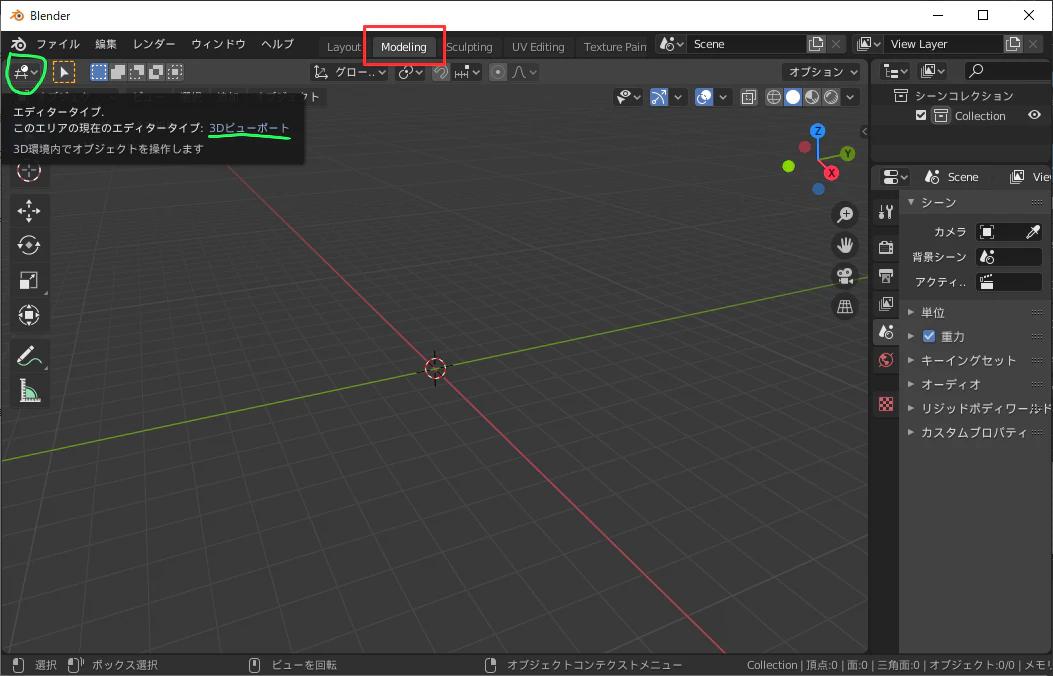Image resolution: width=1053 pixels, height=676 pixels.
Task: Toggle proportional editing
Action: tap(498, 72)
